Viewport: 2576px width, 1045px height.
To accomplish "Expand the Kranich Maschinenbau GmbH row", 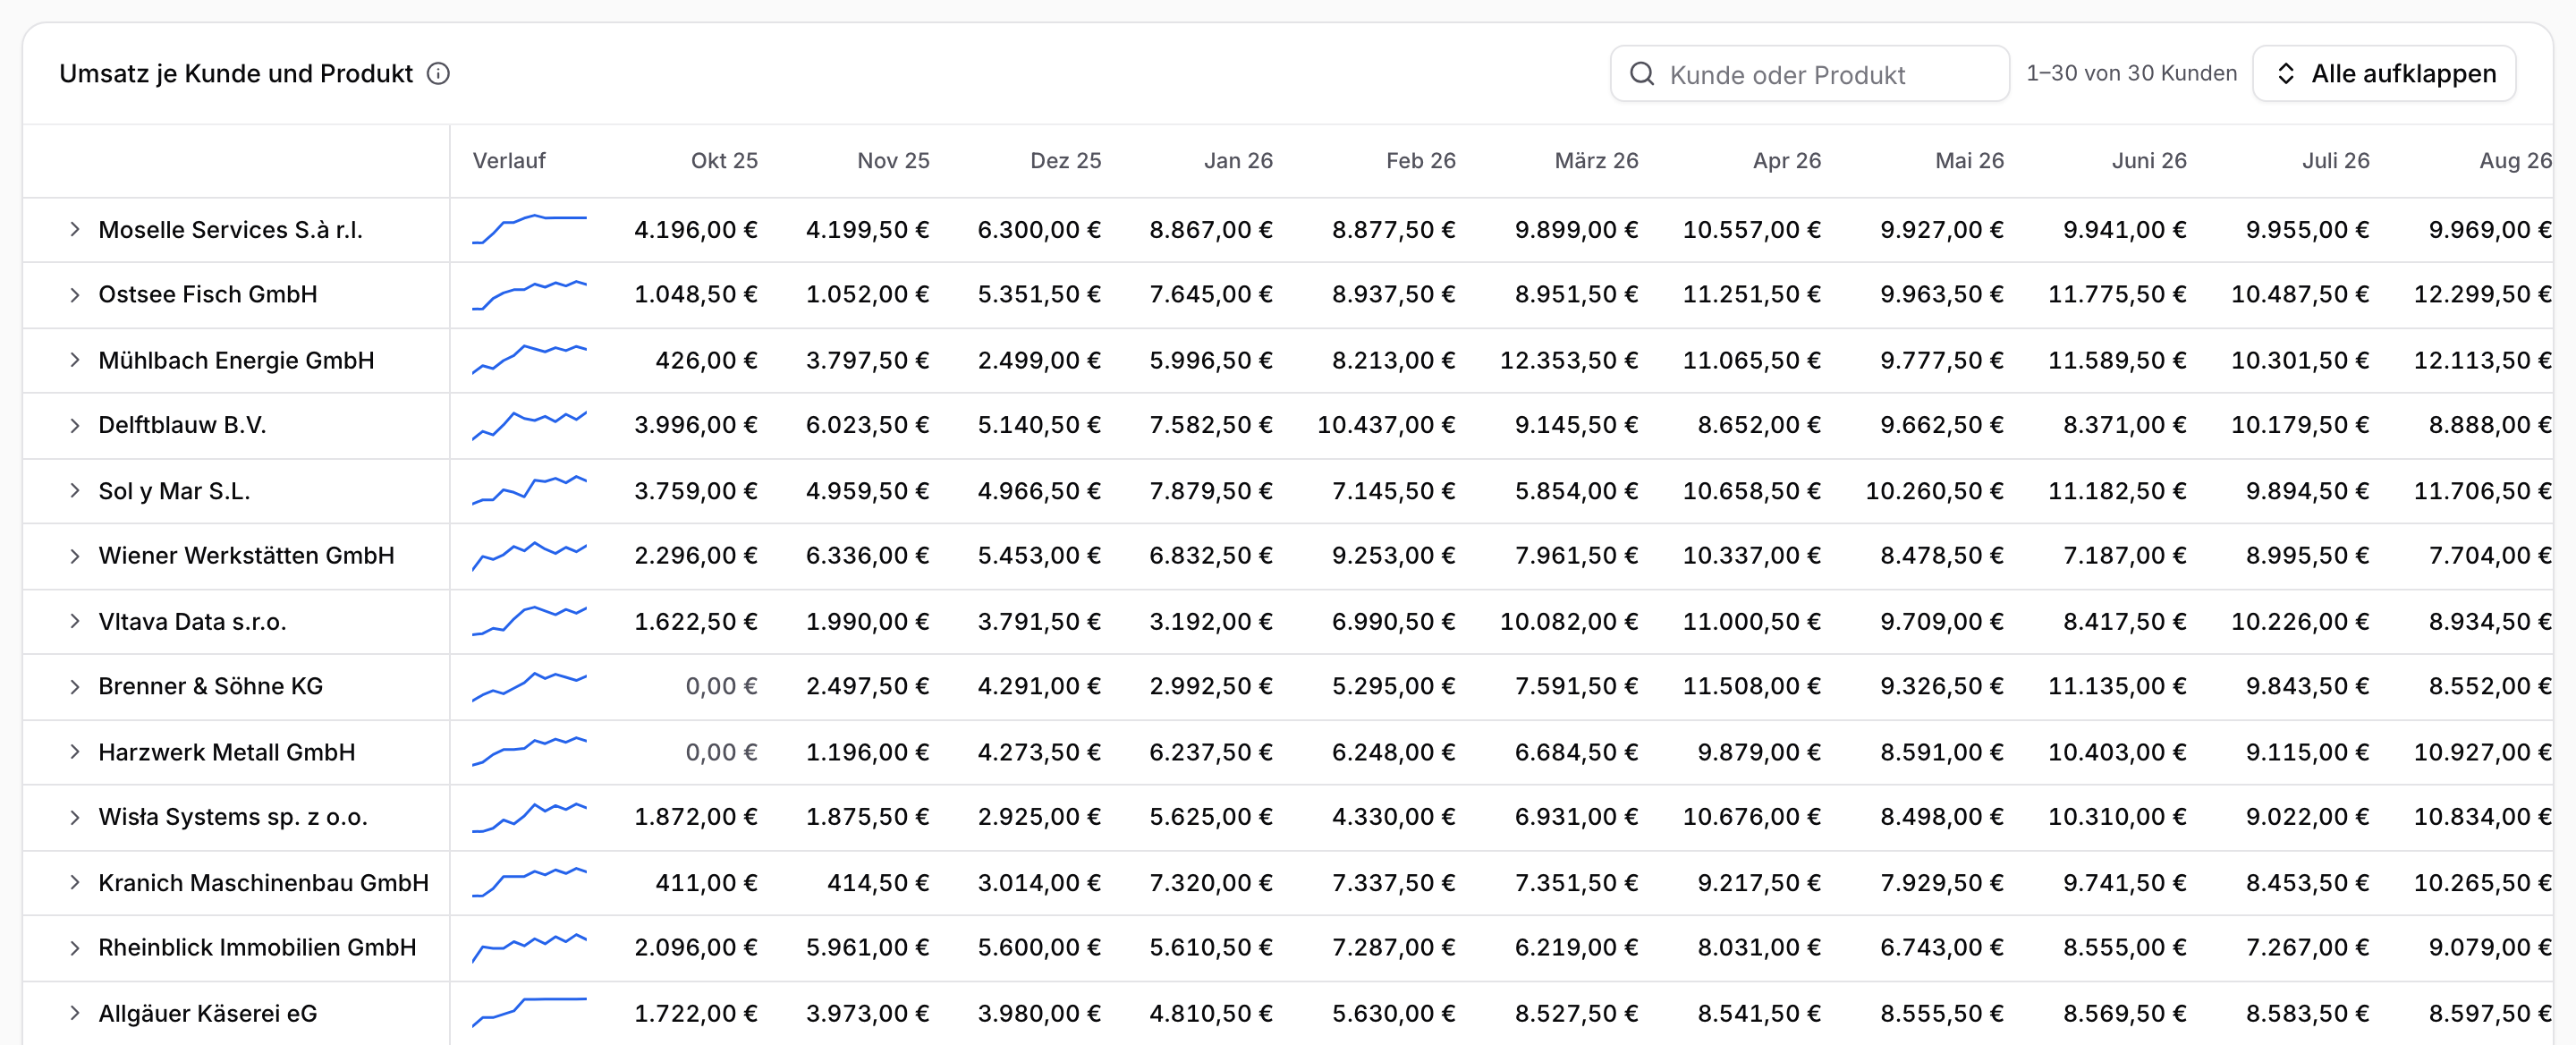I will point(75,882).
